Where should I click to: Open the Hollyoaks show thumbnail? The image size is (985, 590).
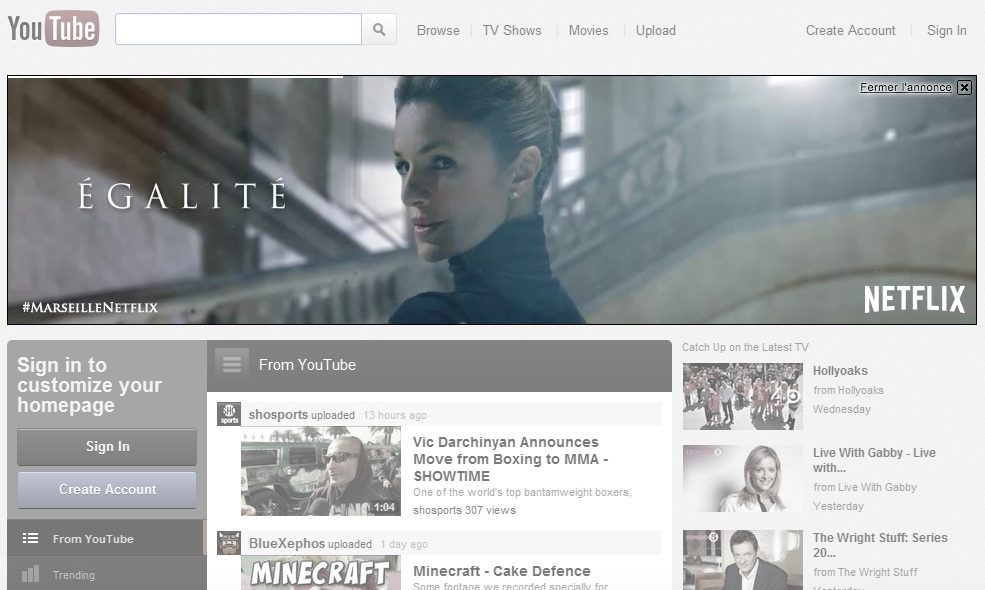(x=742, y=396)
